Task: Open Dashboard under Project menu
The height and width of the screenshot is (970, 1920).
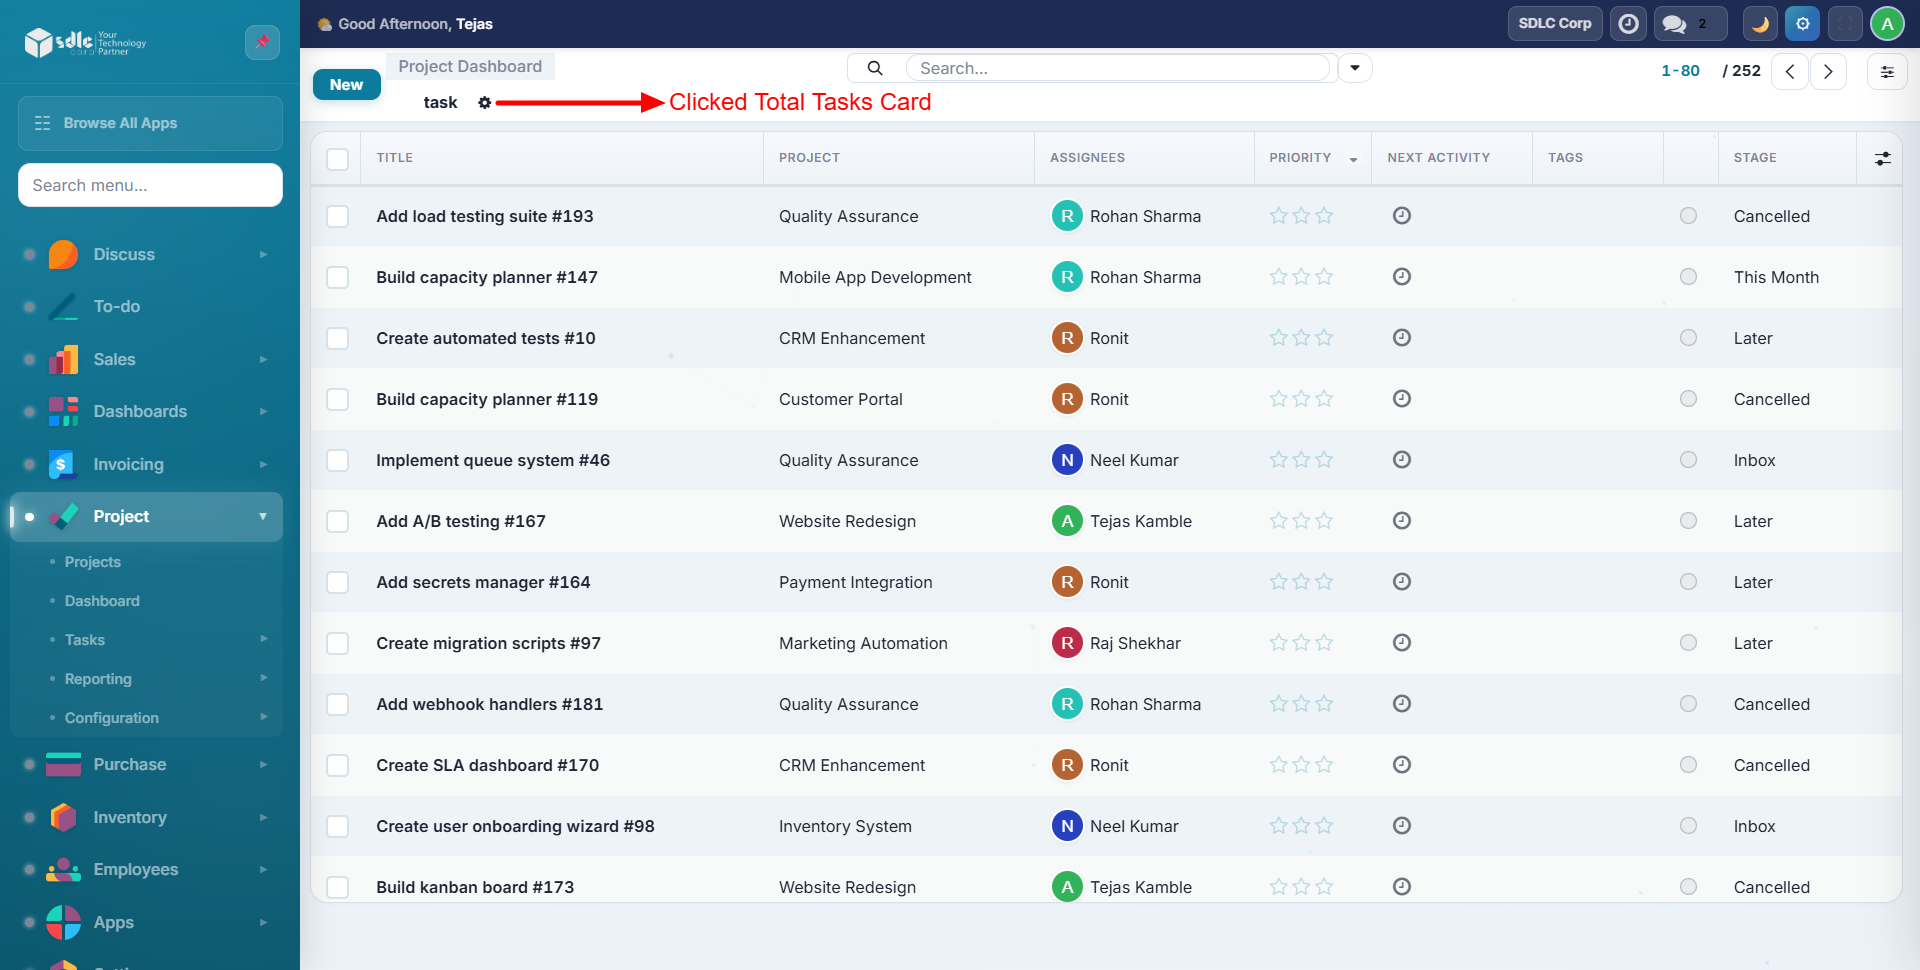Action: (102, 601)
